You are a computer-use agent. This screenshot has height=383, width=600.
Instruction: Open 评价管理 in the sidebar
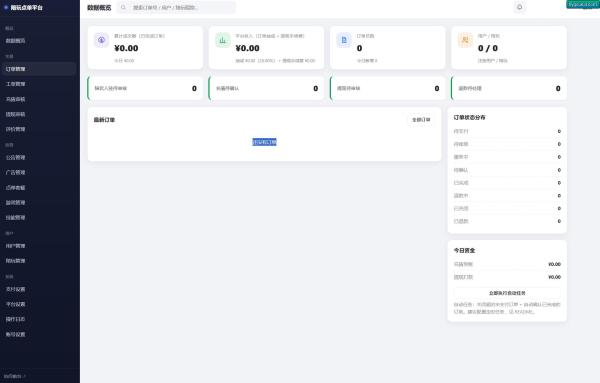[x=38, y=129]
